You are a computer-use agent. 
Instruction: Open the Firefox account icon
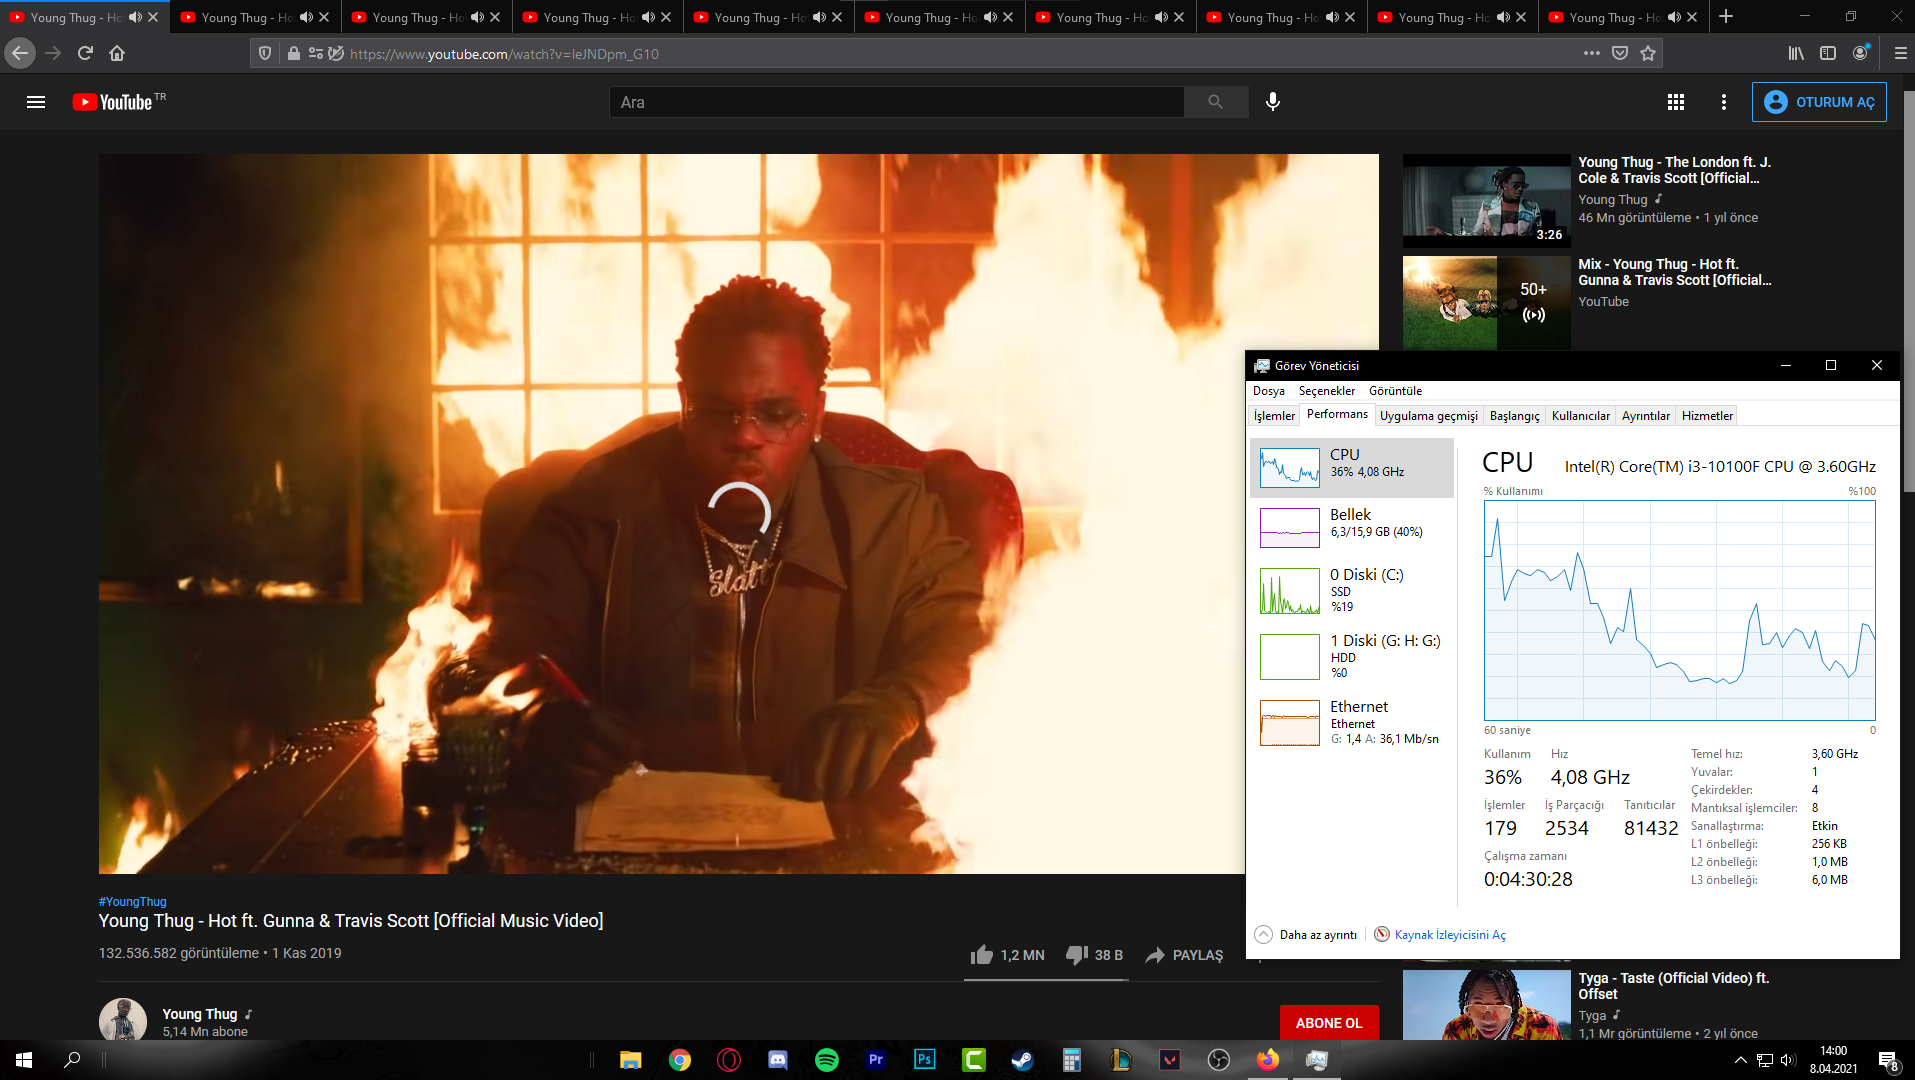coord(1860,53)
